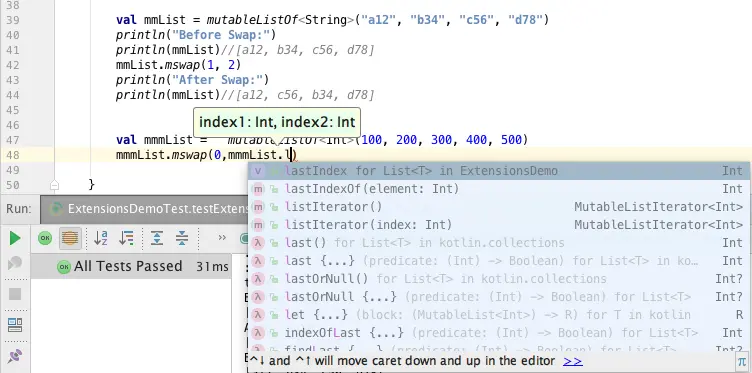Choose lastOrNull {...} predicate completion

[499, 297]
